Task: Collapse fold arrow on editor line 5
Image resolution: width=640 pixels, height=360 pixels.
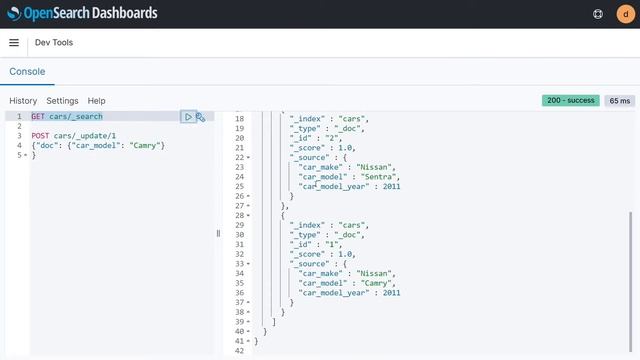Action: [25, 155]
